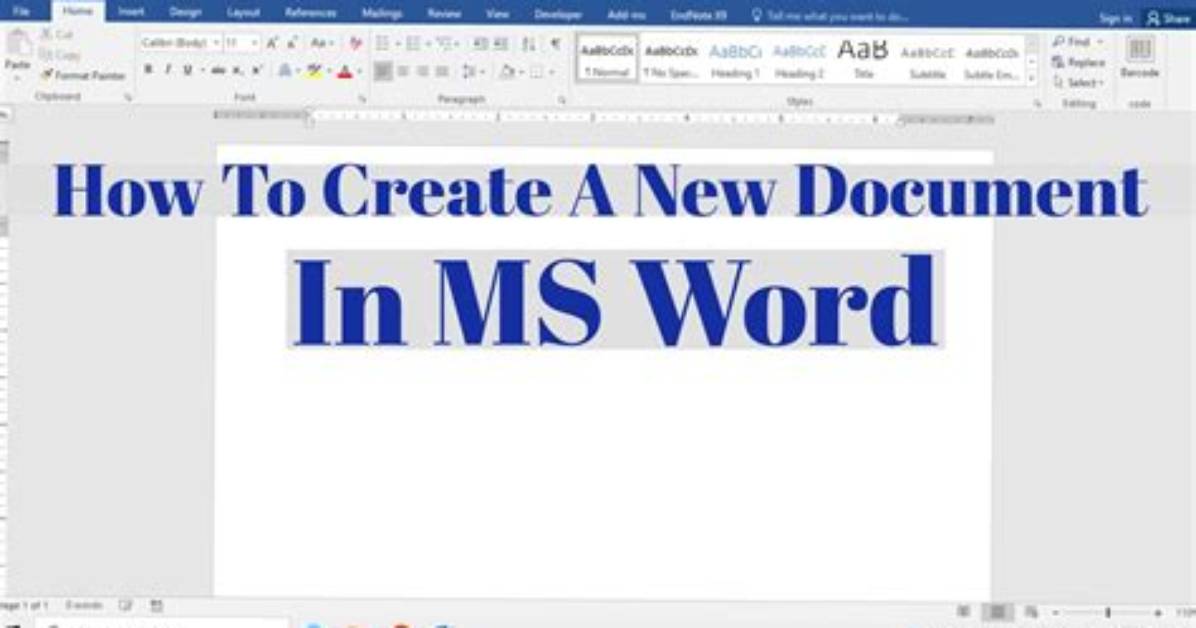Increase font size with grow font icon
Image resolution: width=1196 pixels, height=628 pixels.
coord(272,43)
